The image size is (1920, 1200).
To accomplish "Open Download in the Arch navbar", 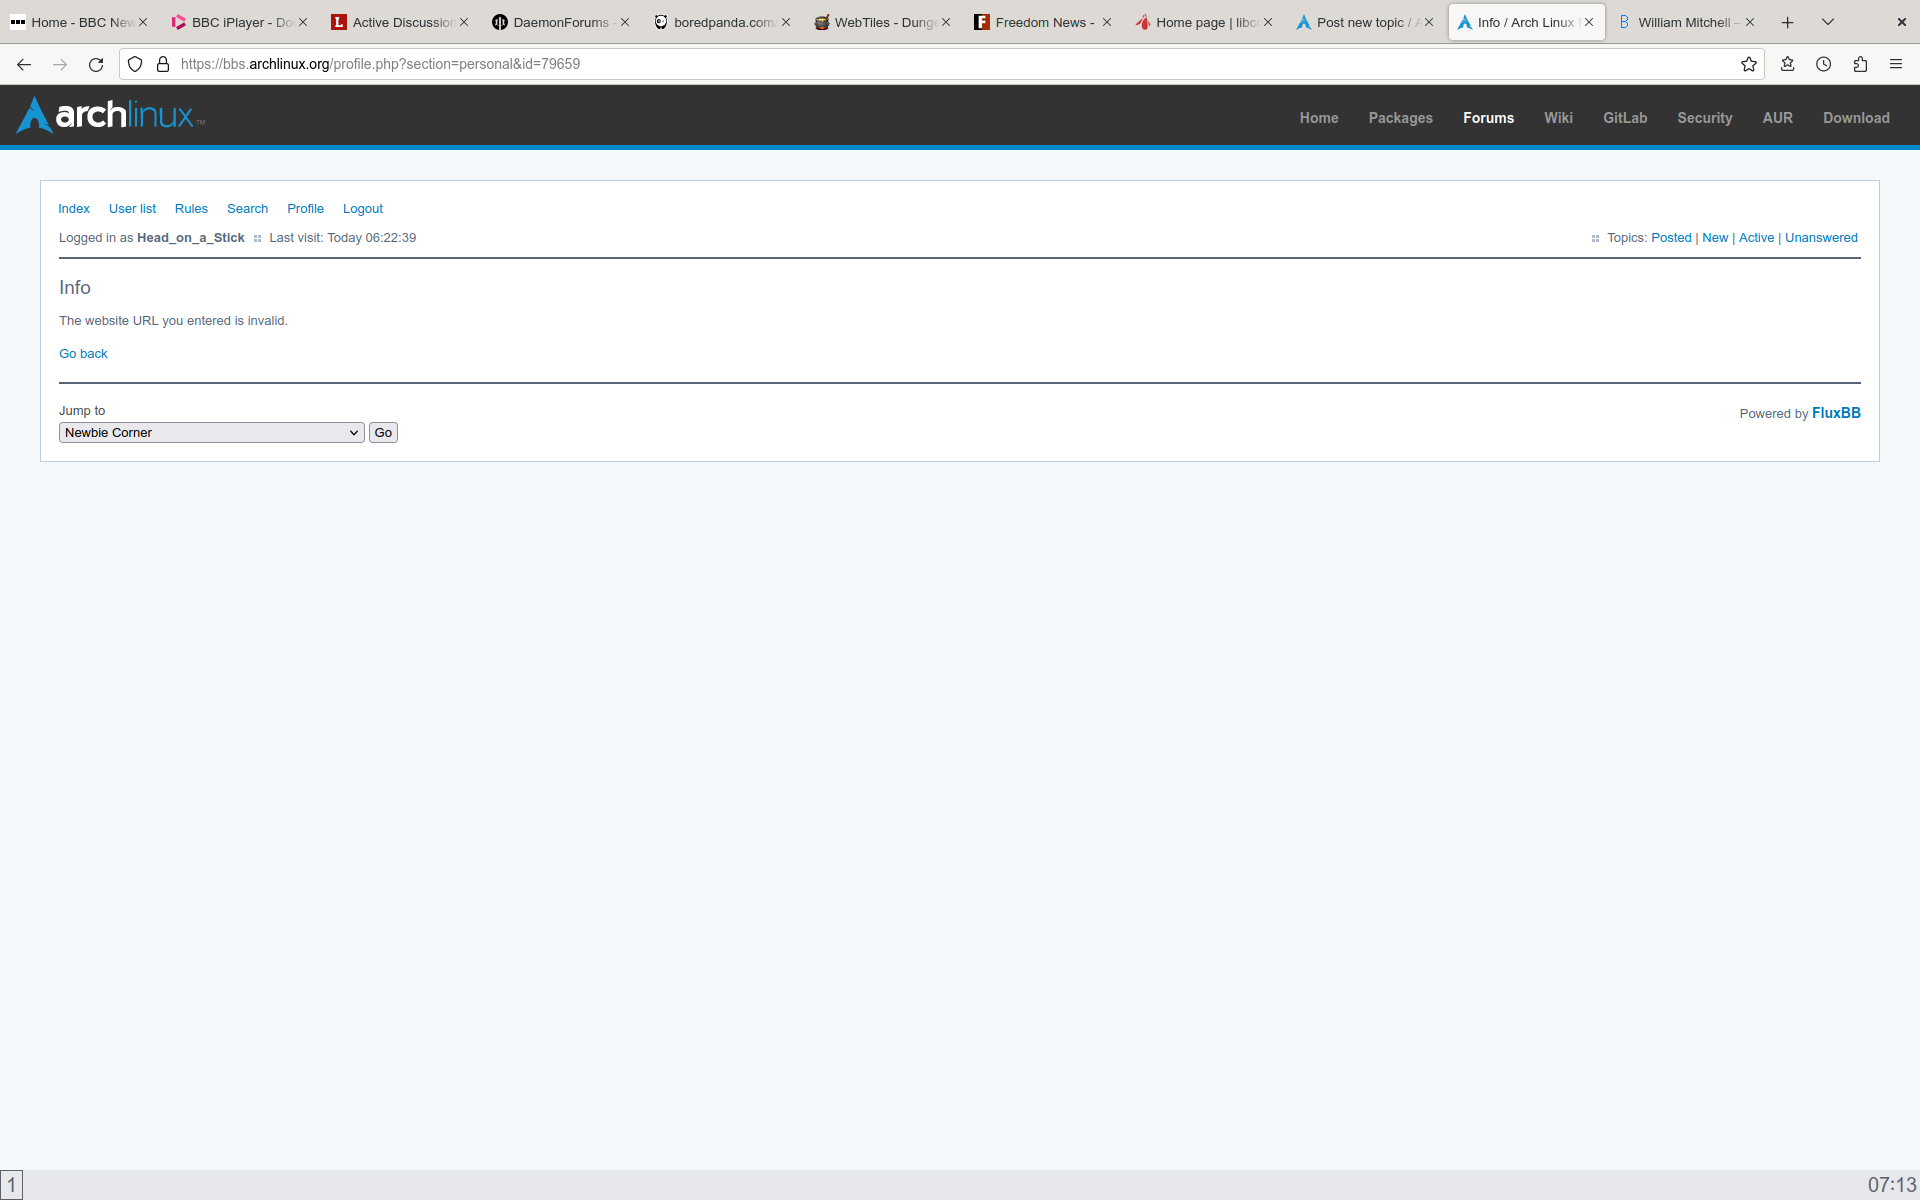I will 1856,118.
